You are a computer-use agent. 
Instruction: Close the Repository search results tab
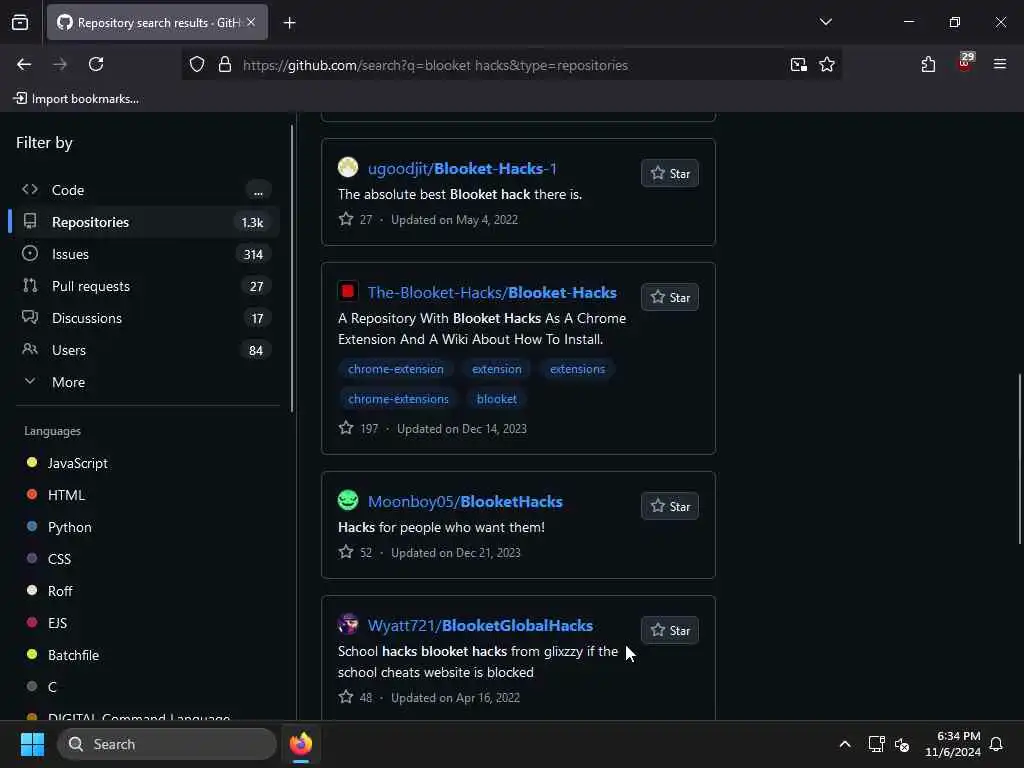coord(251,22)
